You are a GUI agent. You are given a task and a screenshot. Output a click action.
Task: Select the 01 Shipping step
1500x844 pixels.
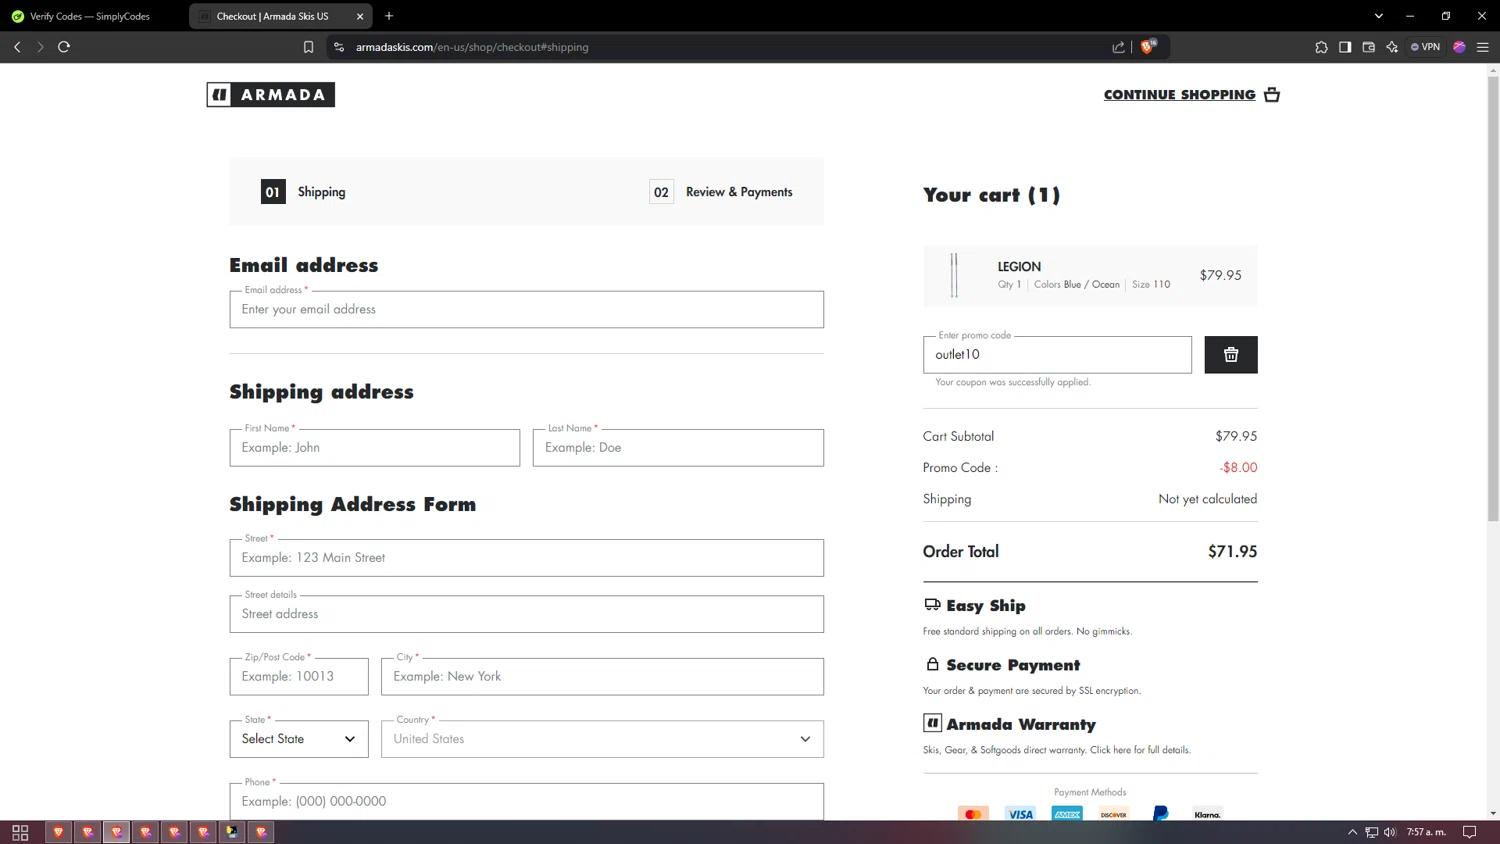pyautogui.click(x=303, y=192)
